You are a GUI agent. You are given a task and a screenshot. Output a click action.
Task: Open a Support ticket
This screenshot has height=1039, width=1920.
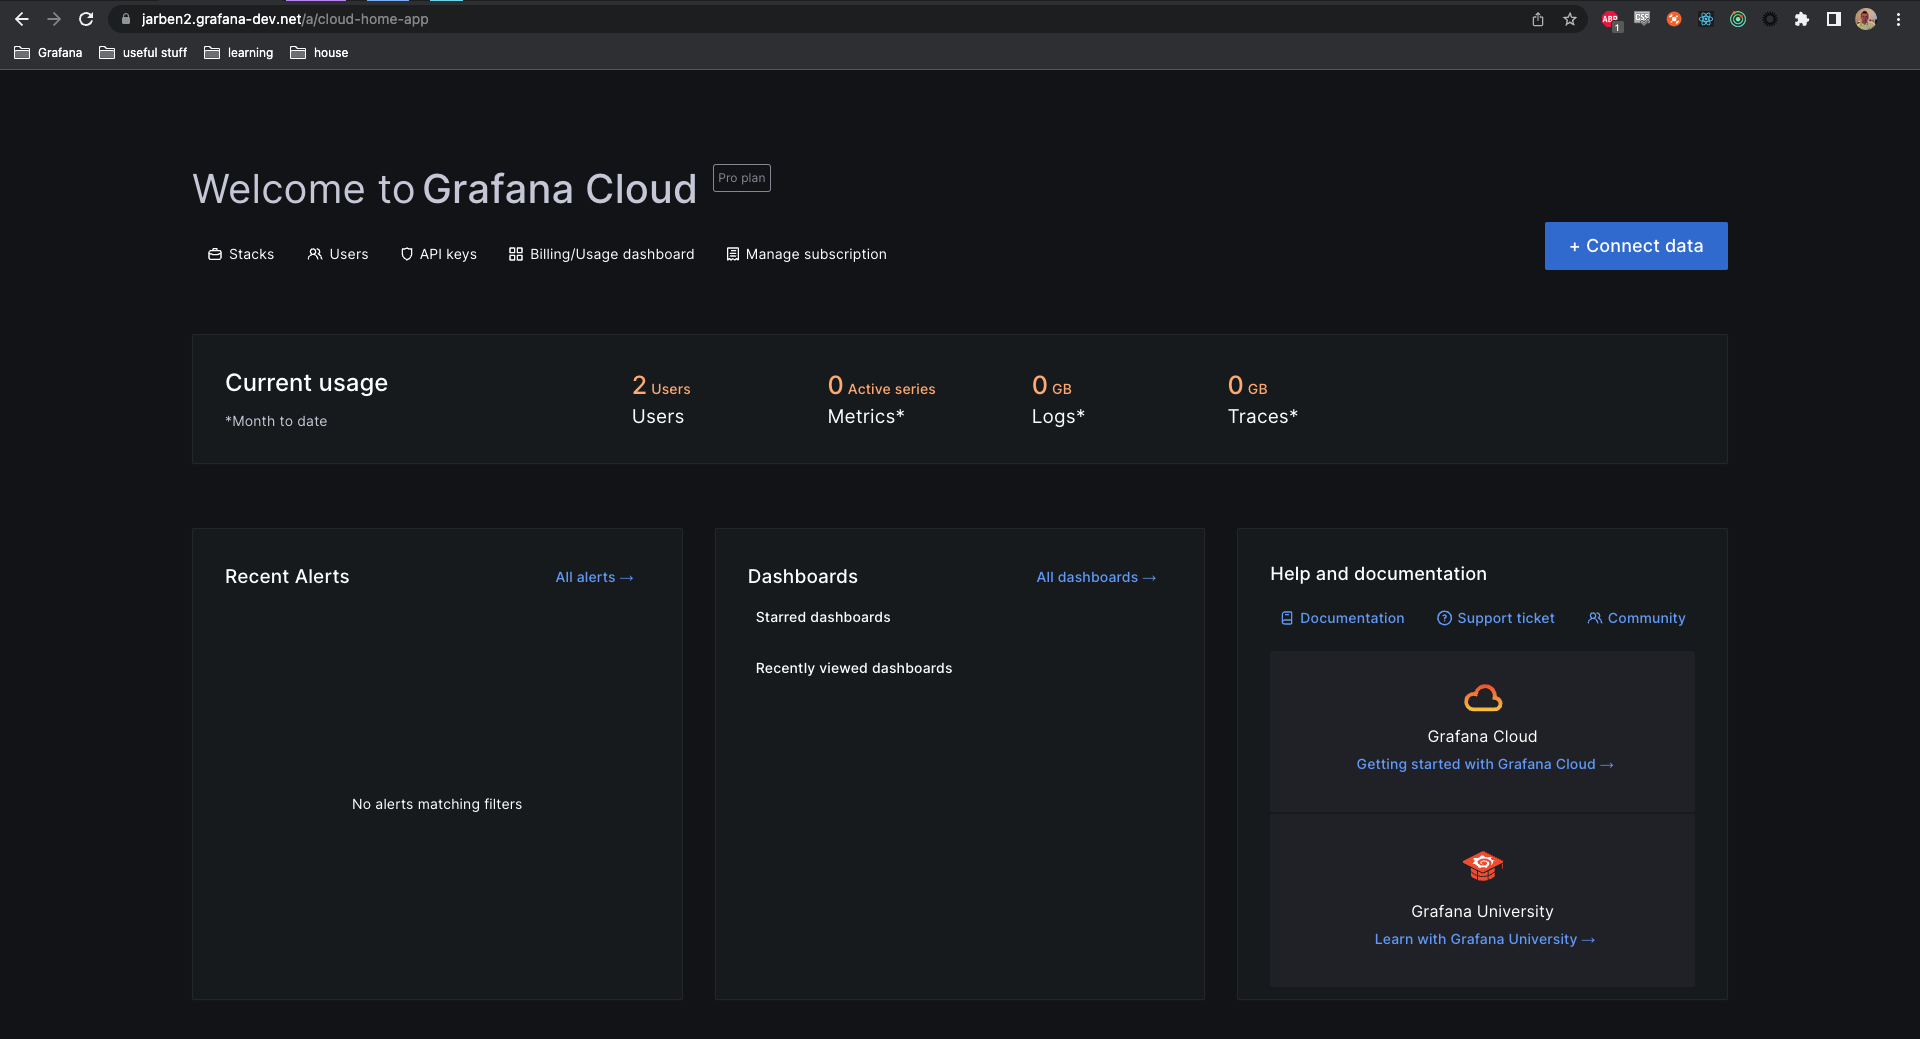tap(1495, 618)
